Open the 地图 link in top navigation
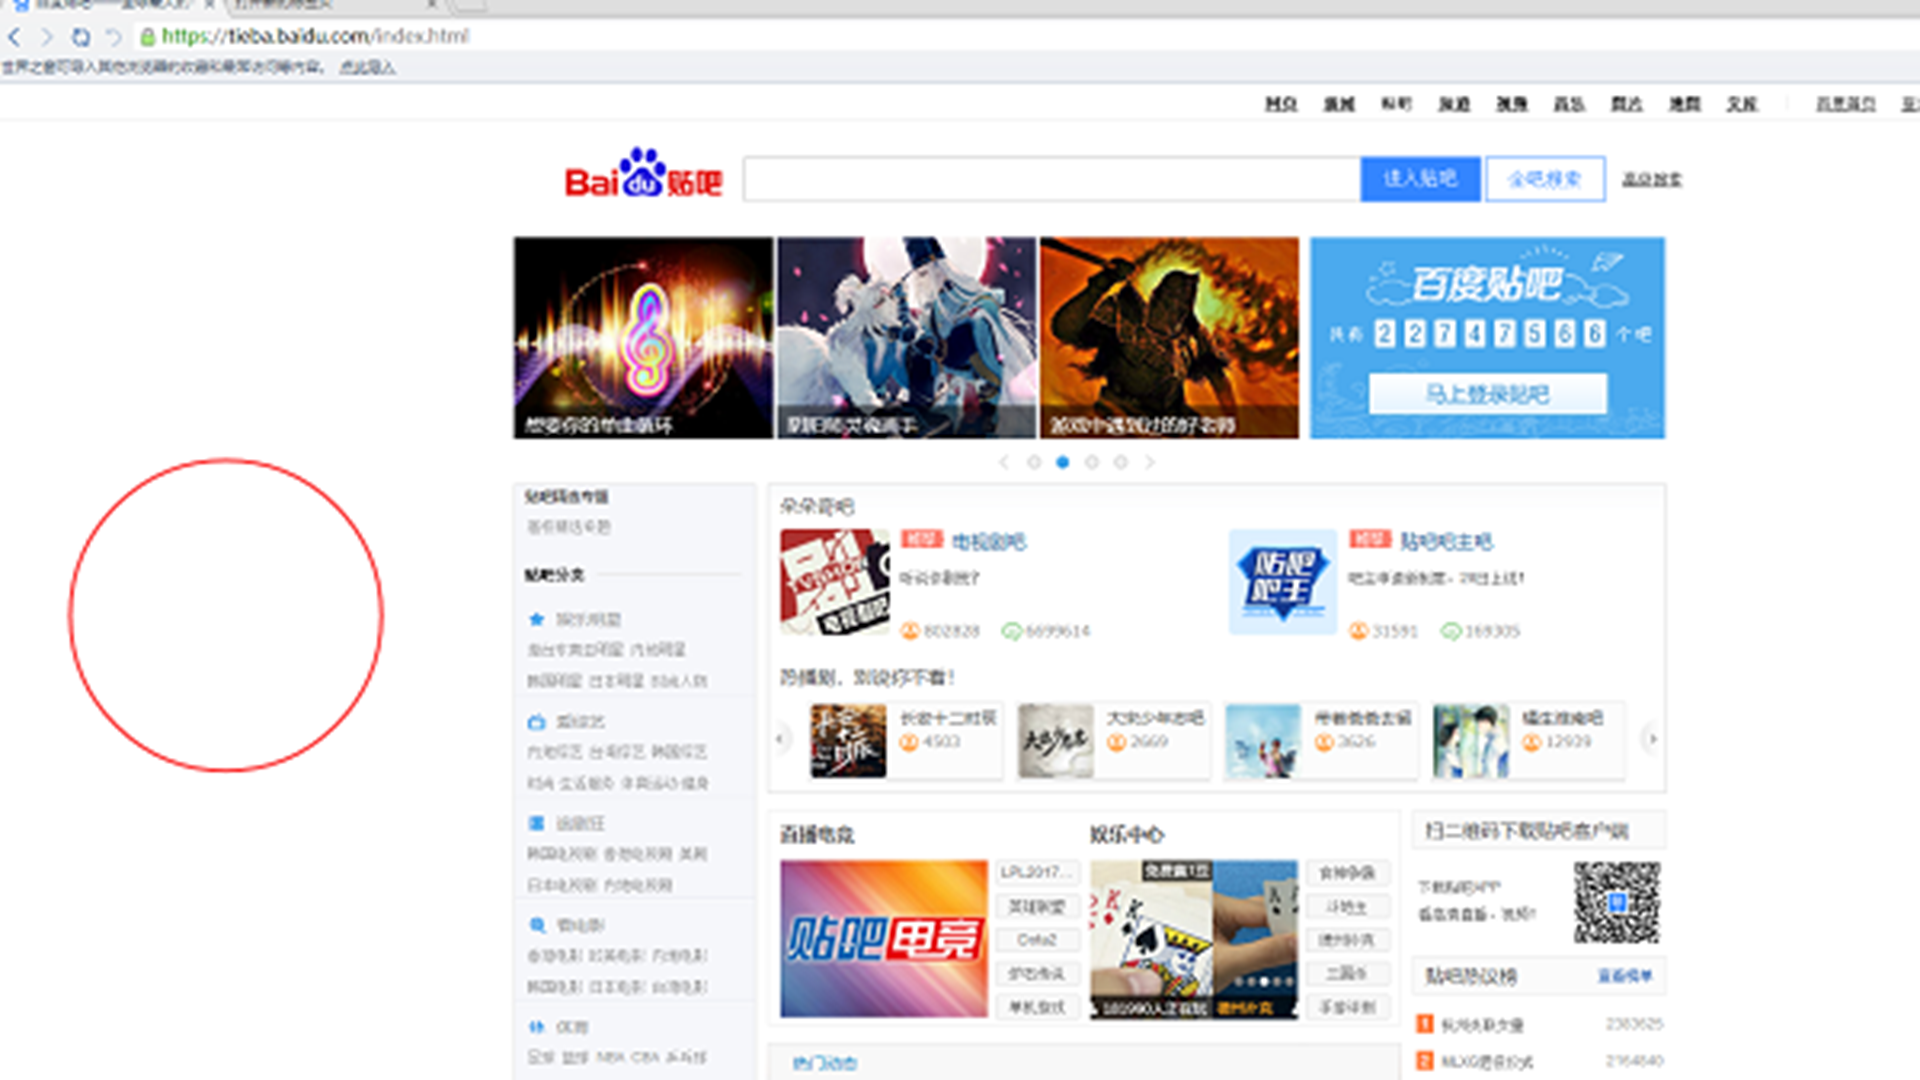This screenshot has height=1080, width=1920. [x=1684, y=104]
